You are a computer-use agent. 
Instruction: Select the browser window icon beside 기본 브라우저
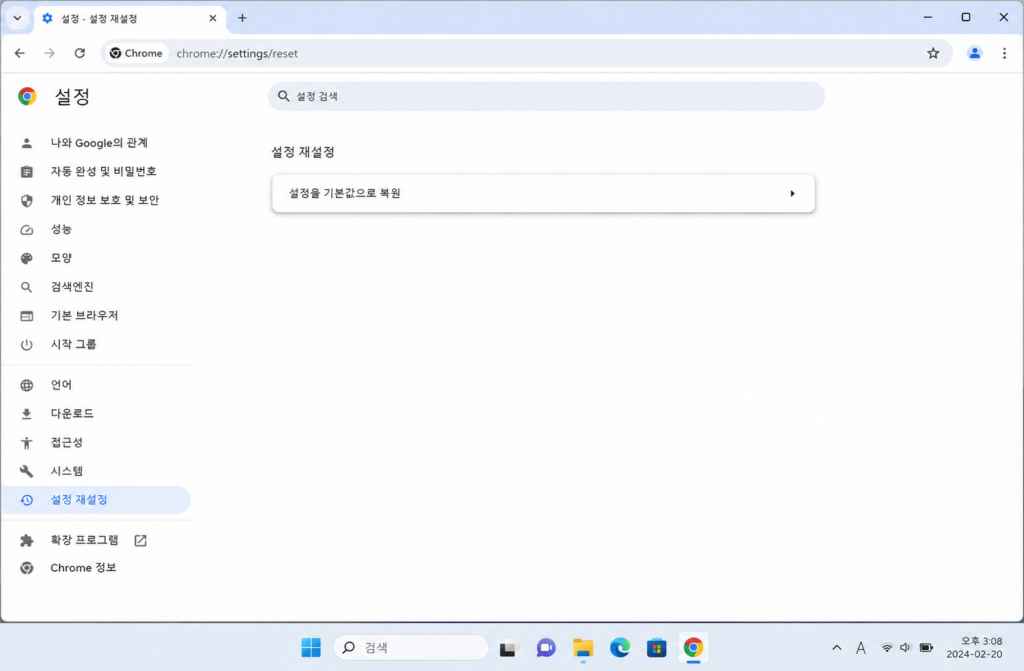[x=27, y=316]
